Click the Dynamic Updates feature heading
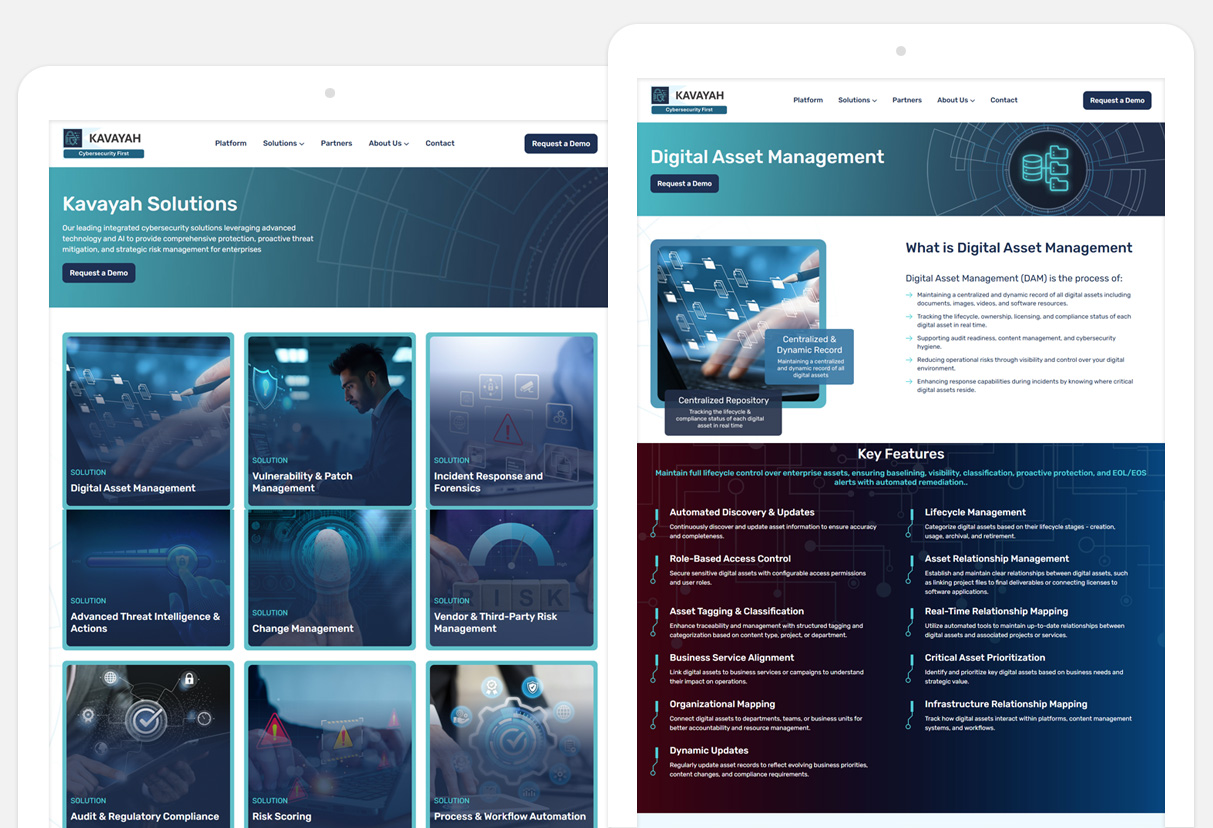Image resolution: width=1213 pixels, height=828 pixels. pyautogui.click(x=709, y=750)
